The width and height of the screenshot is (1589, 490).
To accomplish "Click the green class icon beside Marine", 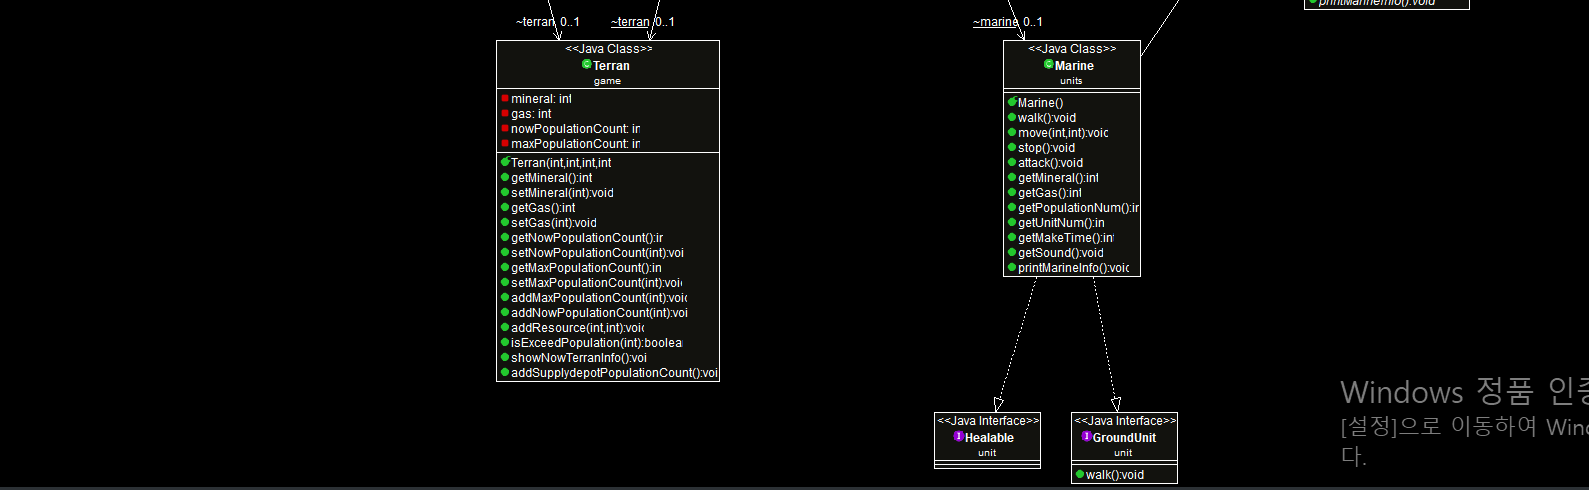I will (x=1049, y=64).
